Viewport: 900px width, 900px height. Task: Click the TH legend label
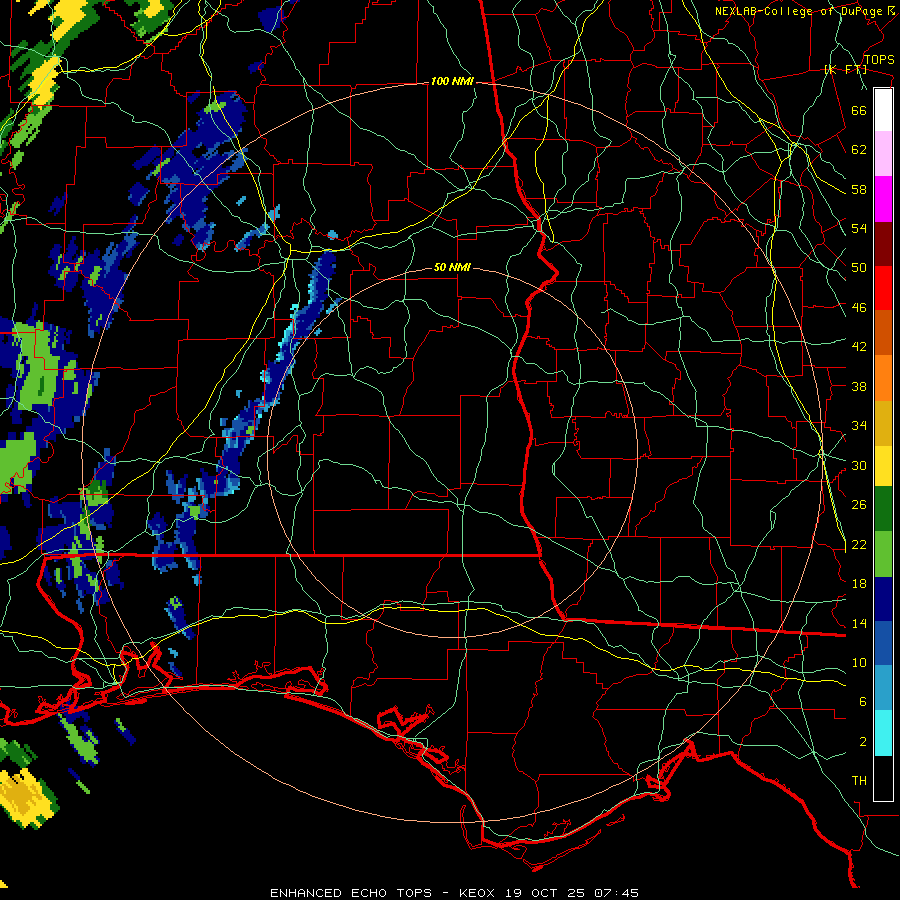coord(859,781)
